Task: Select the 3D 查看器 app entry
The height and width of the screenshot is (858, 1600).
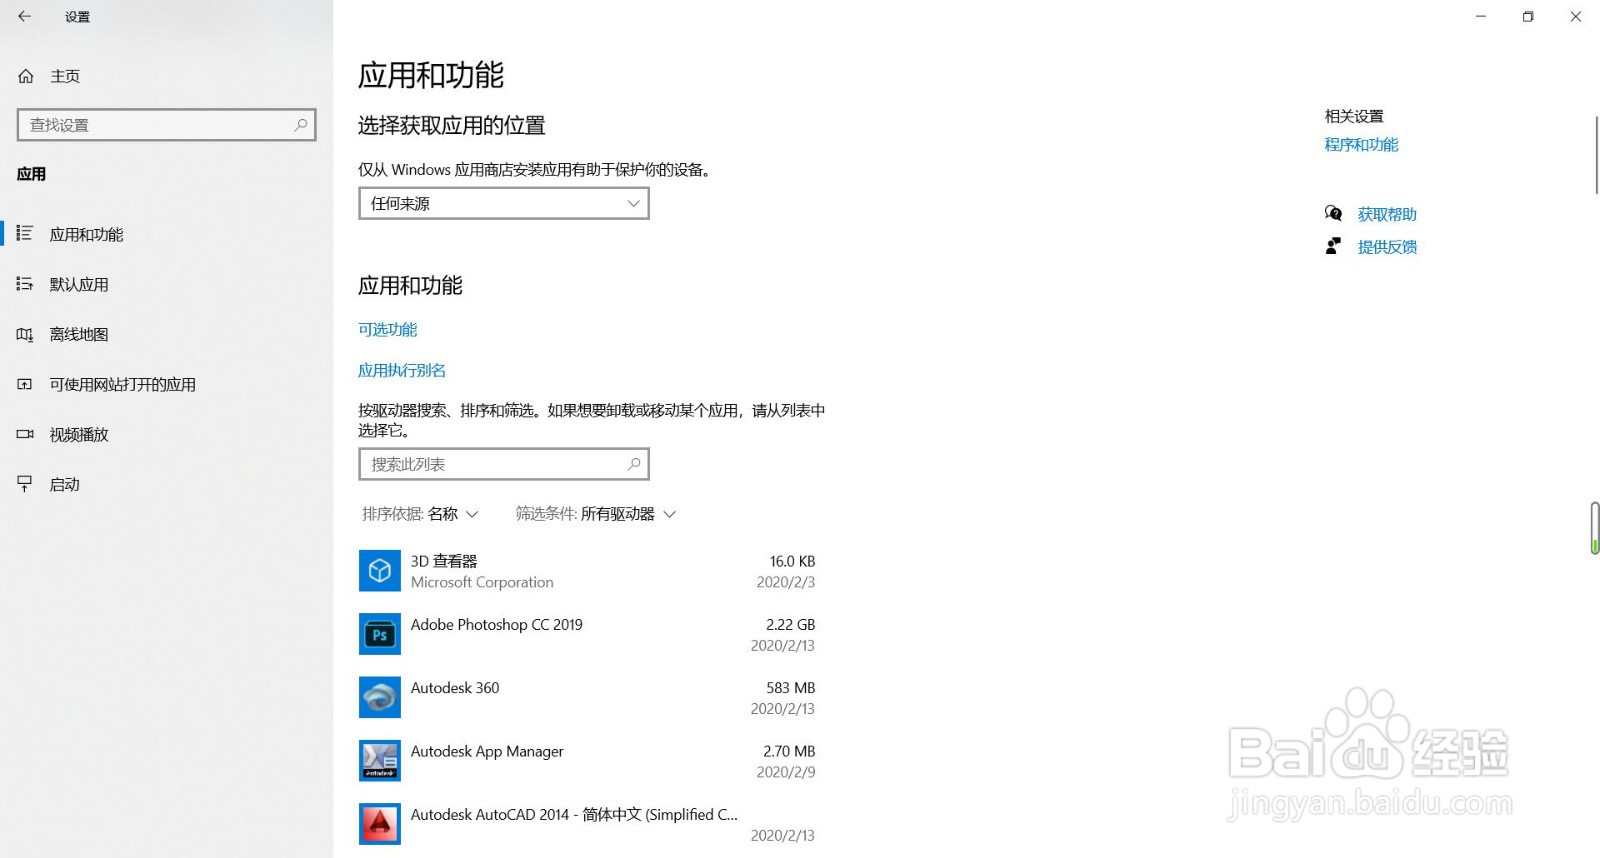Action: [x=588, y=571]
